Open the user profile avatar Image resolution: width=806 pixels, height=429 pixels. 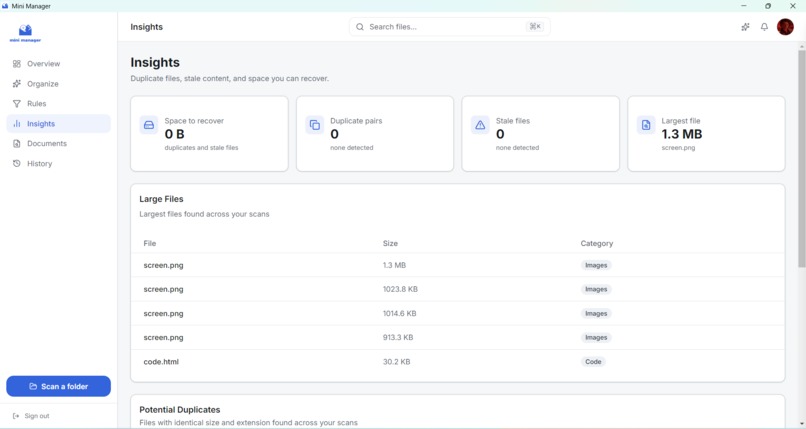[x=785, y=27]
